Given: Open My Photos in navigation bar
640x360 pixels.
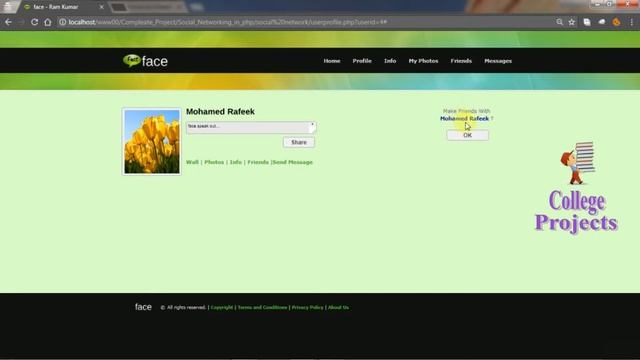Looking at the screenshot, I should click(423, 61).
